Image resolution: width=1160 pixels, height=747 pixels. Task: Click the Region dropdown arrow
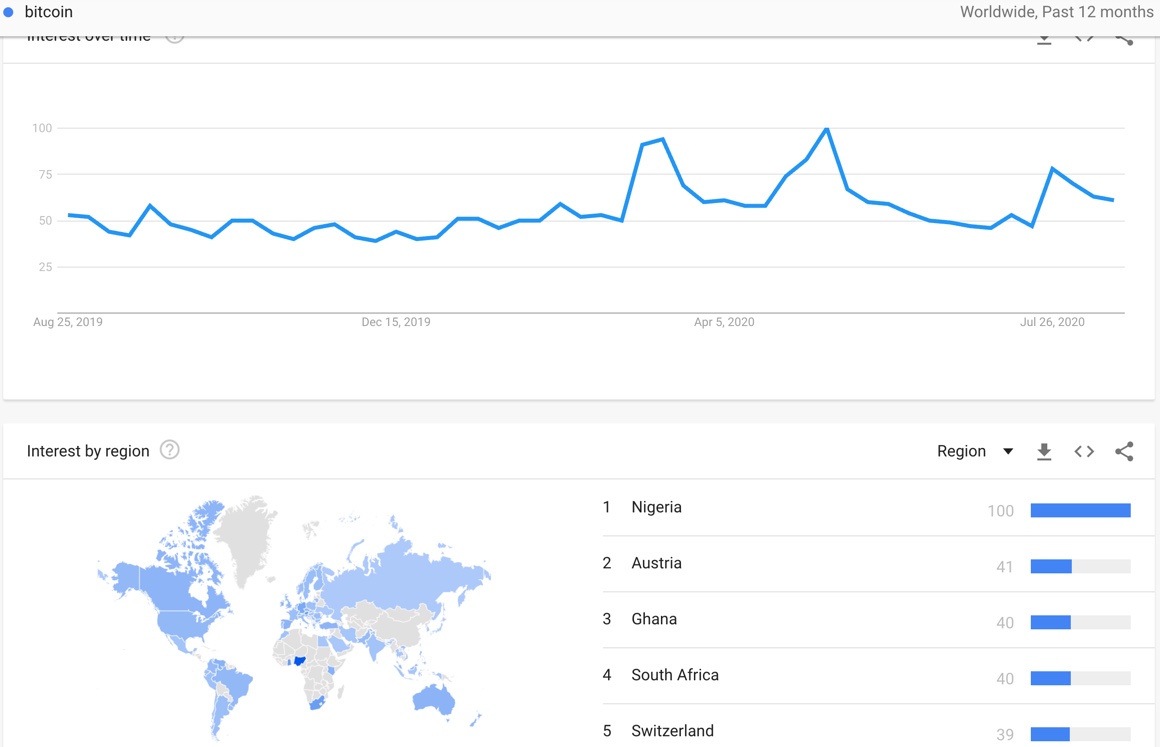pyautogui.click(x=1008, y=451)
